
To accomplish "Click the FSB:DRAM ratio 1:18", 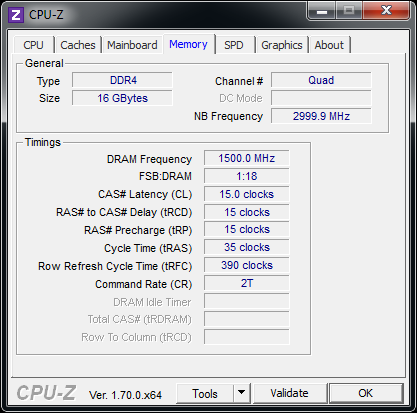I will coord(247,176).
